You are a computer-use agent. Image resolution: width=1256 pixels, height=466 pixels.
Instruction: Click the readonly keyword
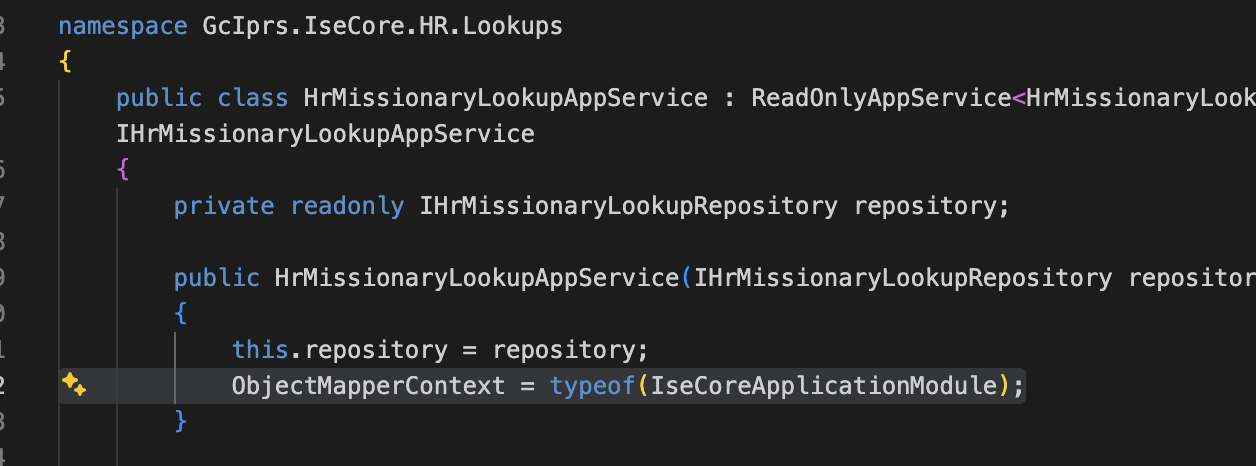[x=347, y=206]
